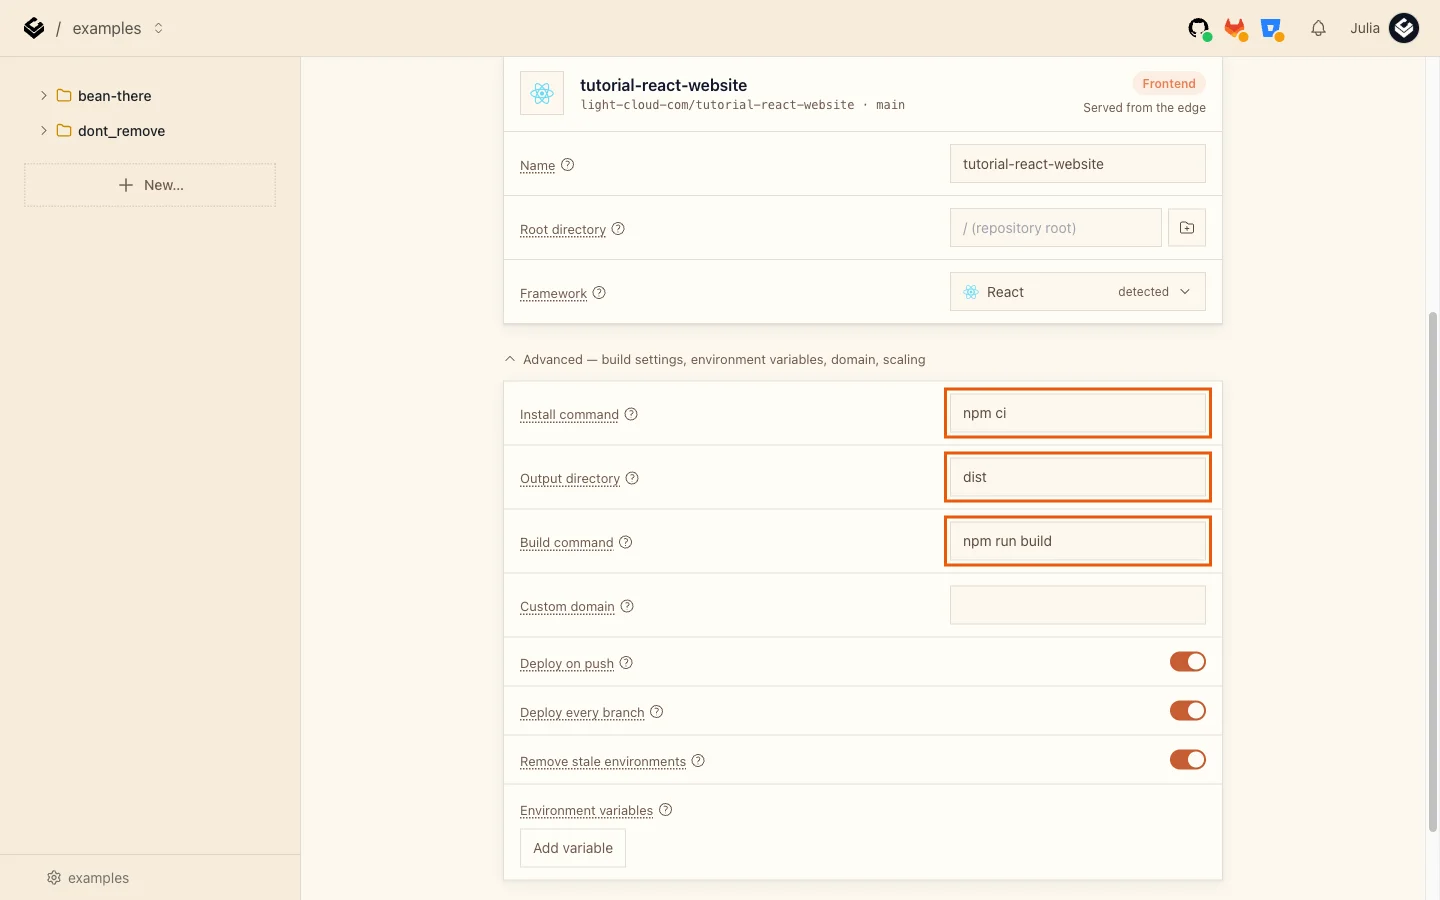The image size is (1440, 900).
Task: Open the Light Cloud logo home
Action: click(34, 28)
